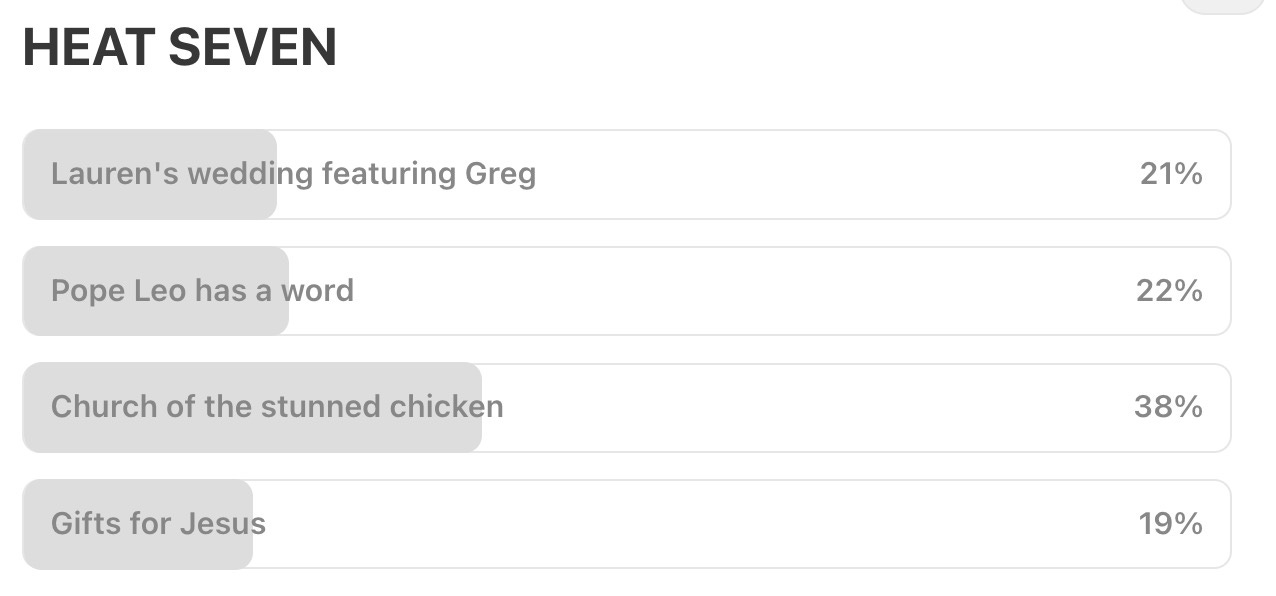
Task: Click the word "Greg" in the first option
Action: tap(501, 175)
